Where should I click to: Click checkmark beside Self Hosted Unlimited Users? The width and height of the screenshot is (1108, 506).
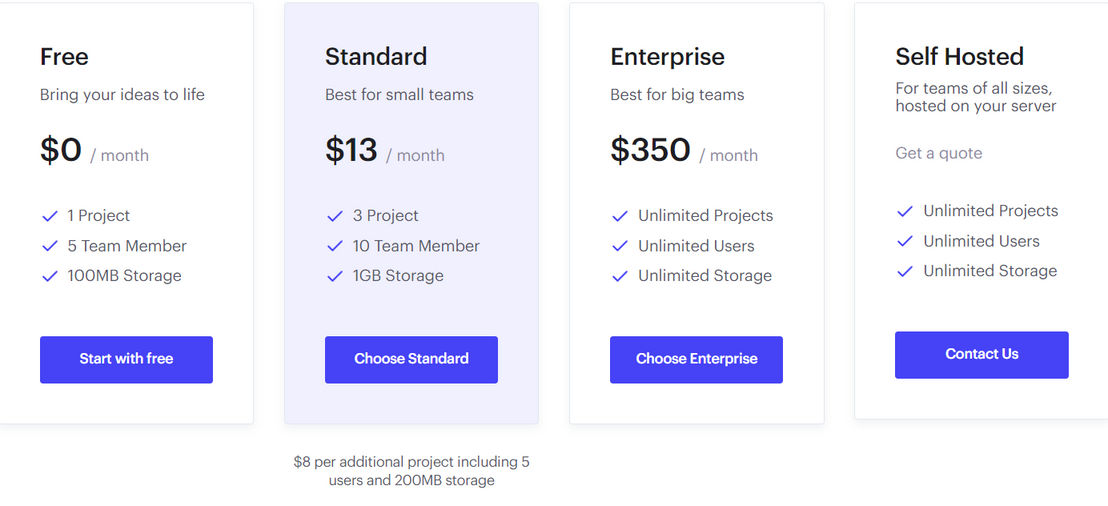(x=905, y=242)
